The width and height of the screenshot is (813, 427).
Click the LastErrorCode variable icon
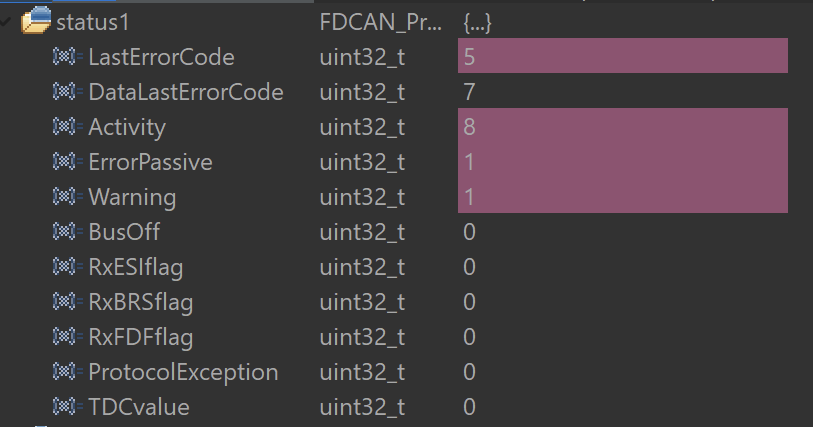65,57
